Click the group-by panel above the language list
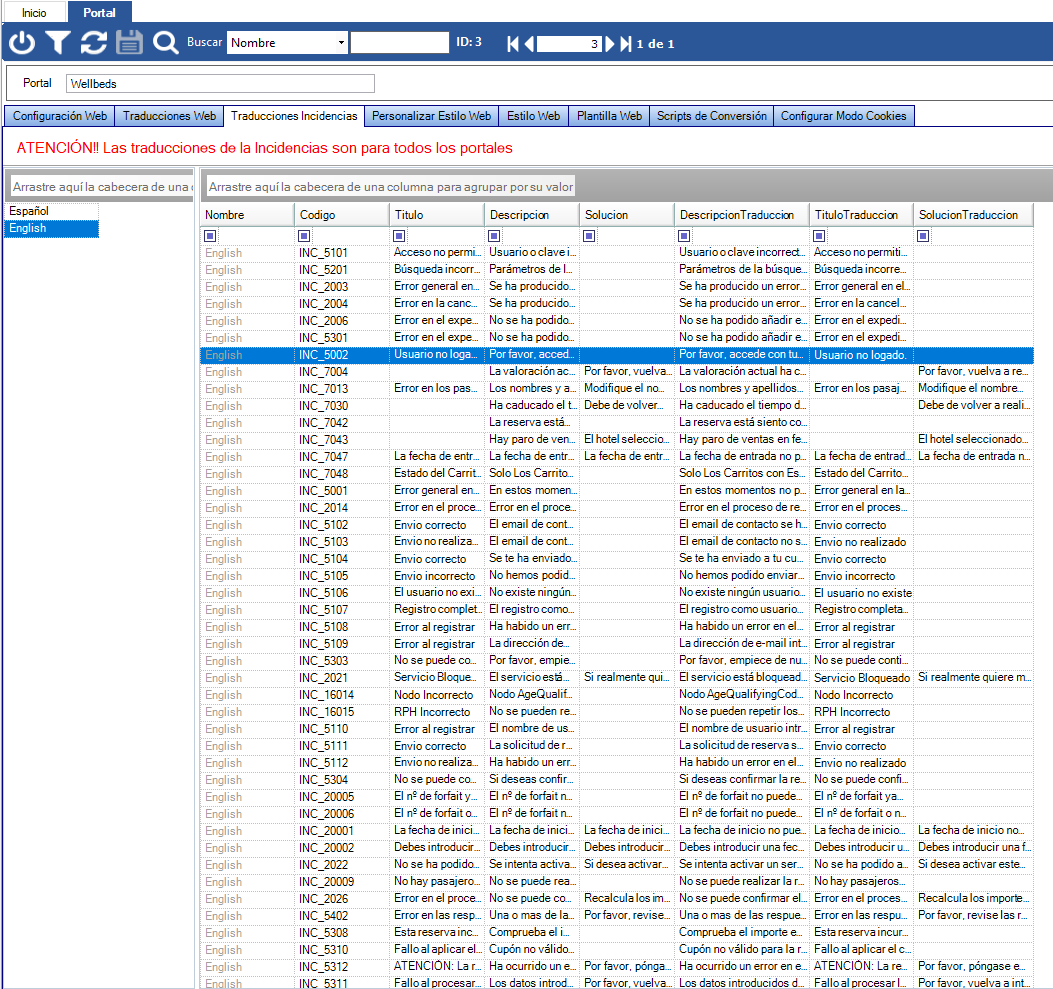Screen dimensions: 1053x989 101,187
